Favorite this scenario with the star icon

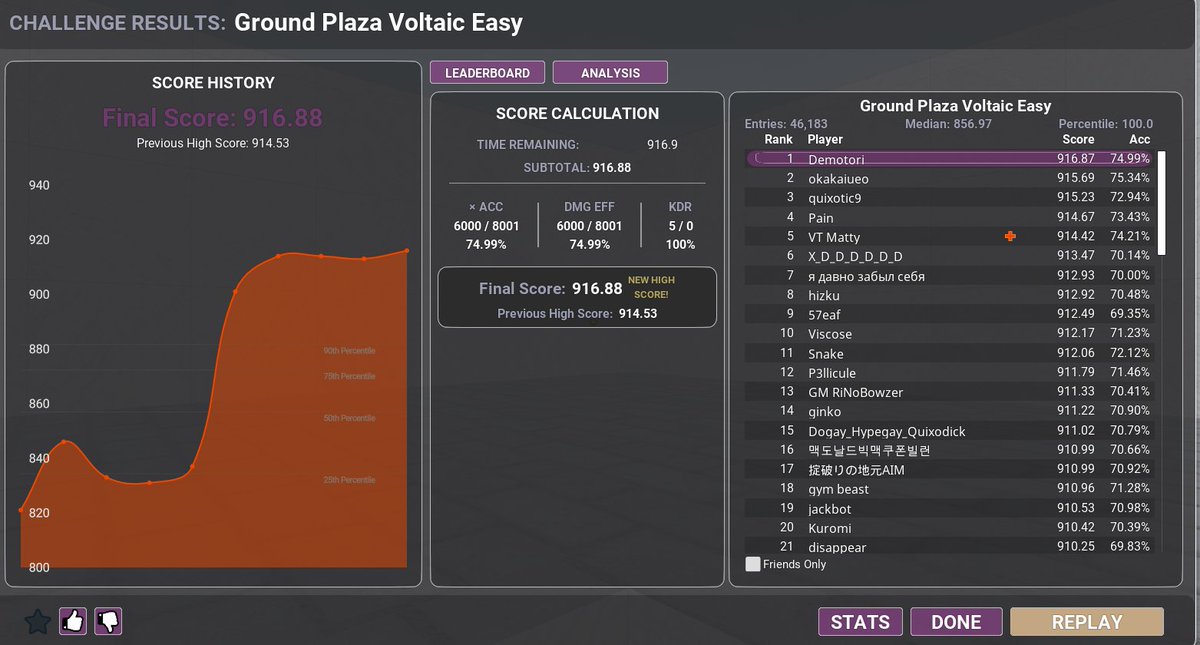click(x=37, y=622)
